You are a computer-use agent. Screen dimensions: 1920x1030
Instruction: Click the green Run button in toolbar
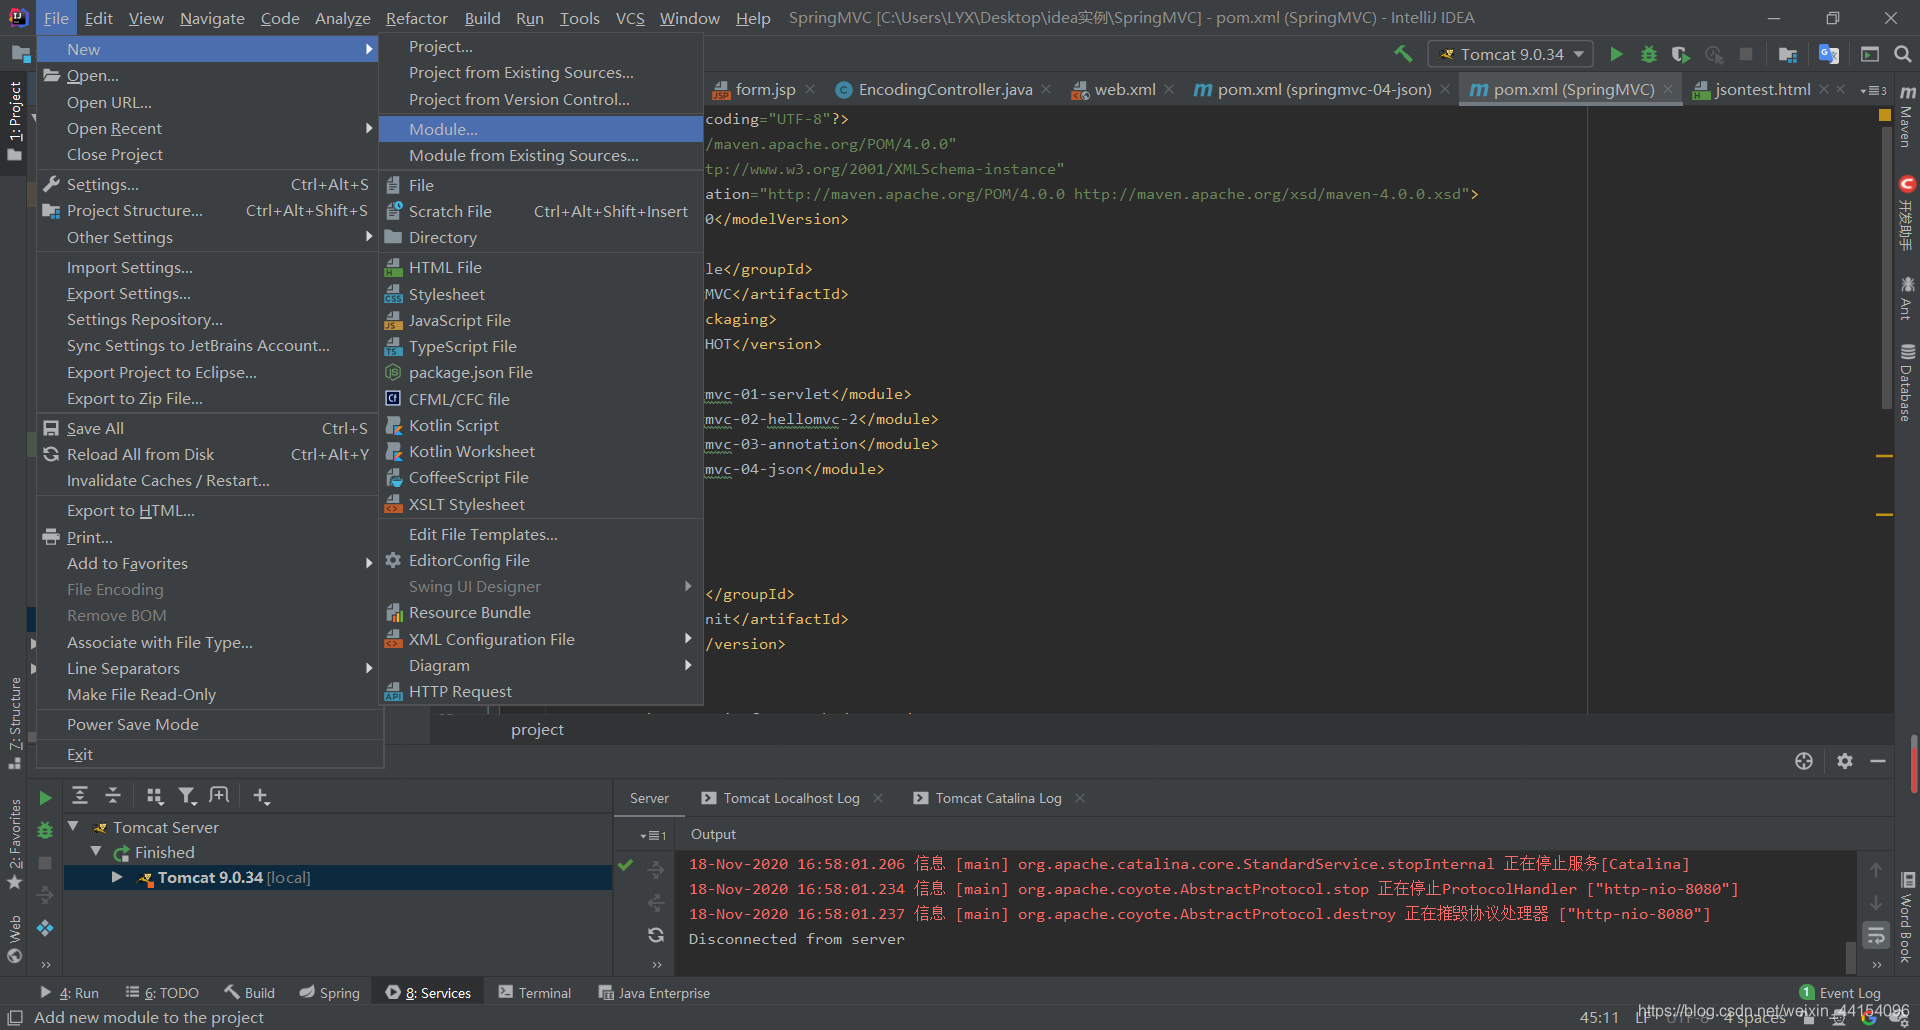coord(1616,54)
